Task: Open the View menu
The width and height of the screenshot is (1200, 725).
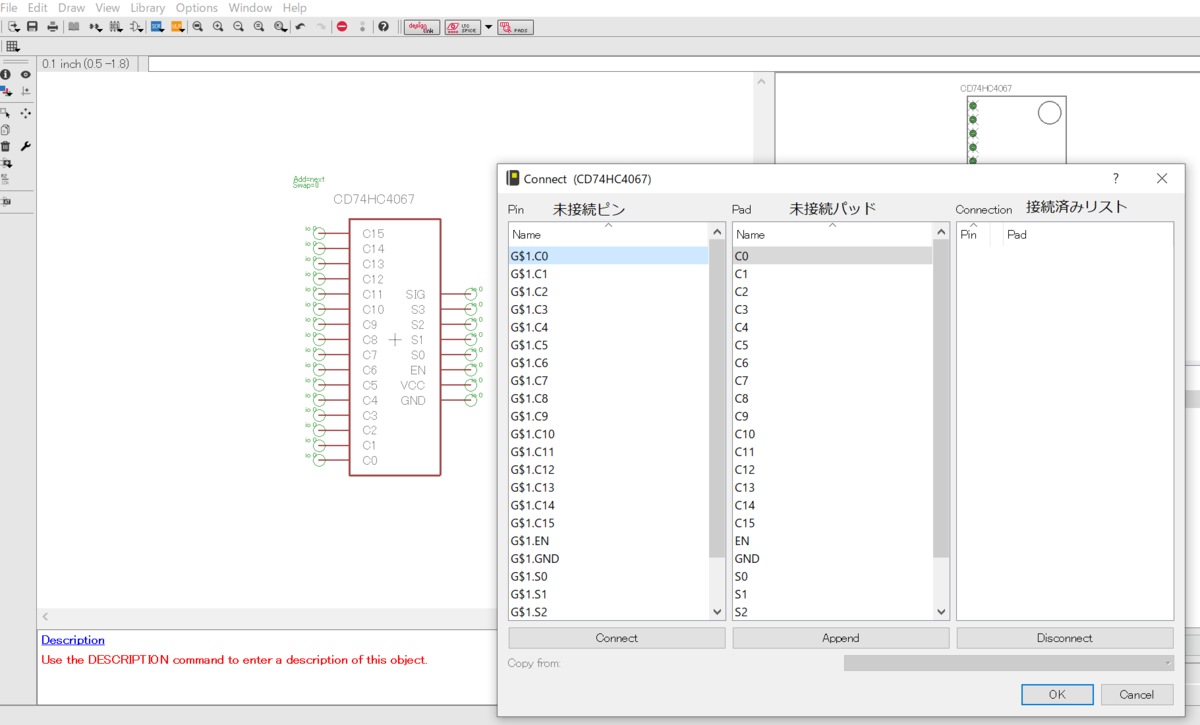Action: coord(108,8)
